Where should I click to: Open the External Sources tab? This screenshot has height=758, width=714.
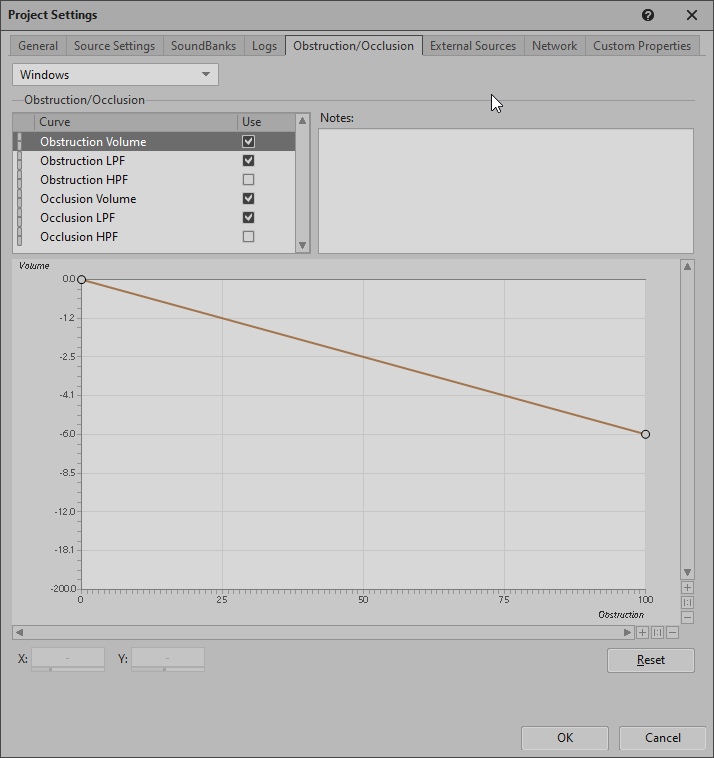click(473, 46)
